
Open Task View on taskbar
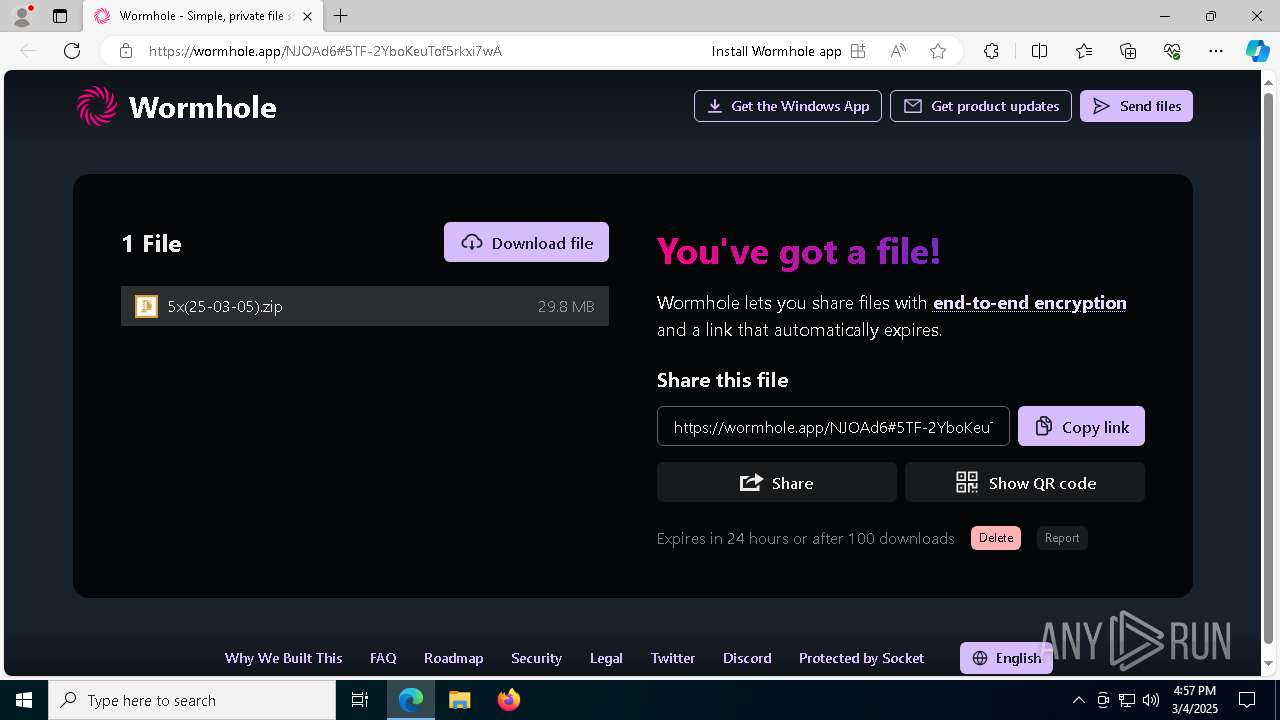pos(360,700)
